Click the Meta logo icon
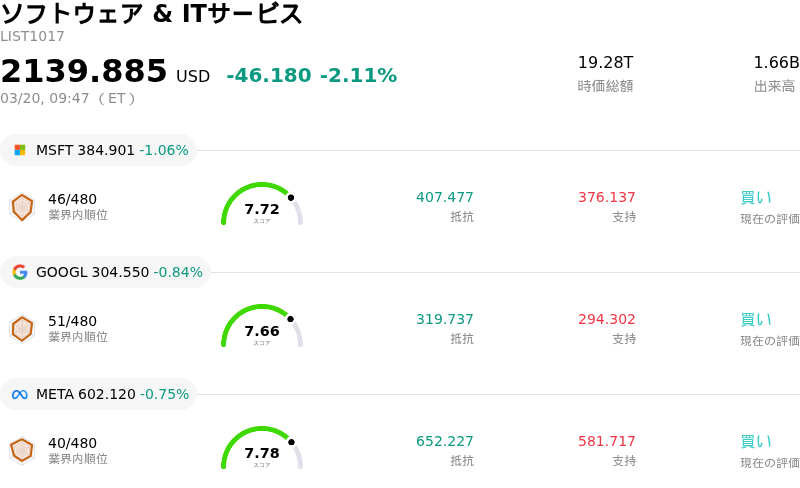This screenshot has width=800, height=488. tap(20, 394)
